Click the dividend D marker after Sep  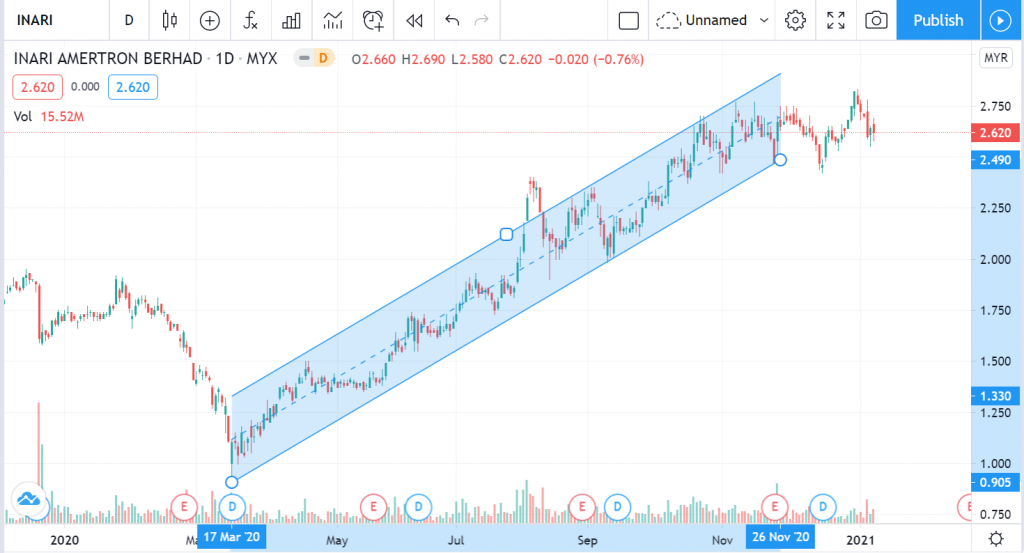pyautogui.click(x=617, y=507)
